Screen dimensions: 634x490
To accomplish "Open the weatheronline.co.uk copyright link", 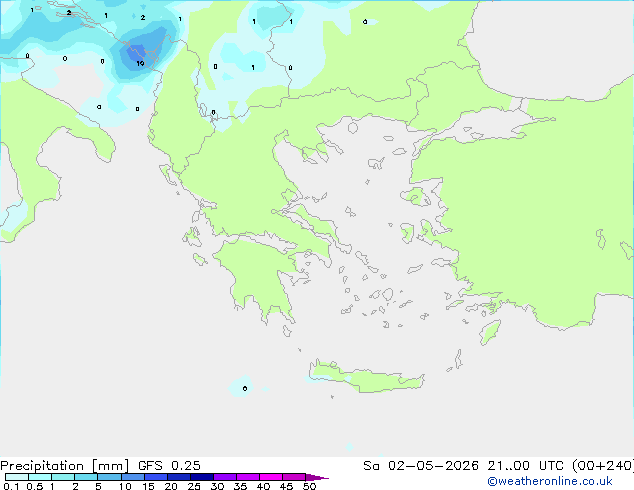I will (x=549, y=481).
